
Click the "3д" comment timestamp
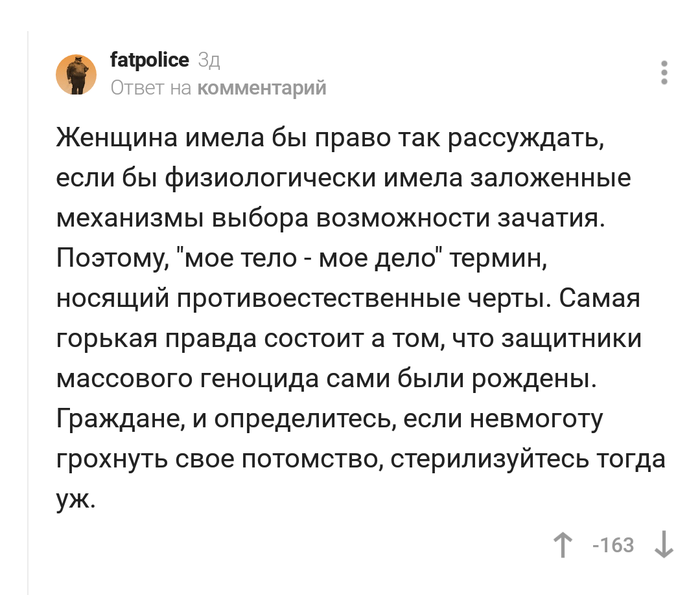[x=209, y=61]
